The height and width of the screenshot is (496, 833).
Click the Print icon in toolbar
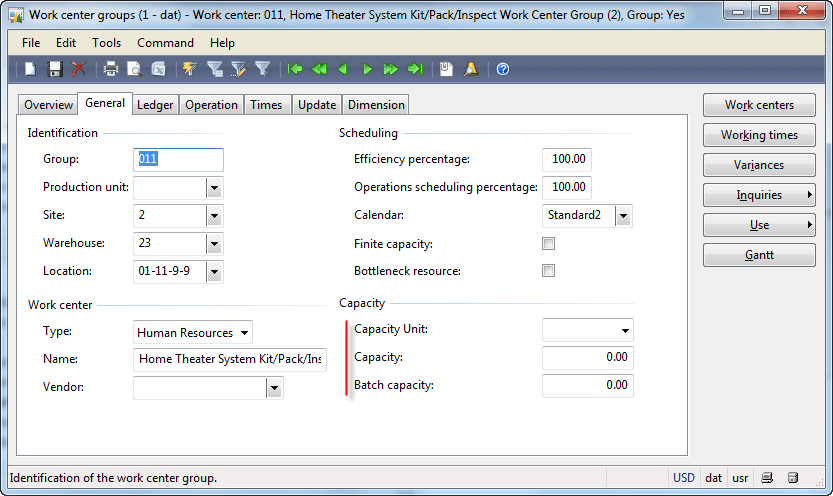pos(110,69)
